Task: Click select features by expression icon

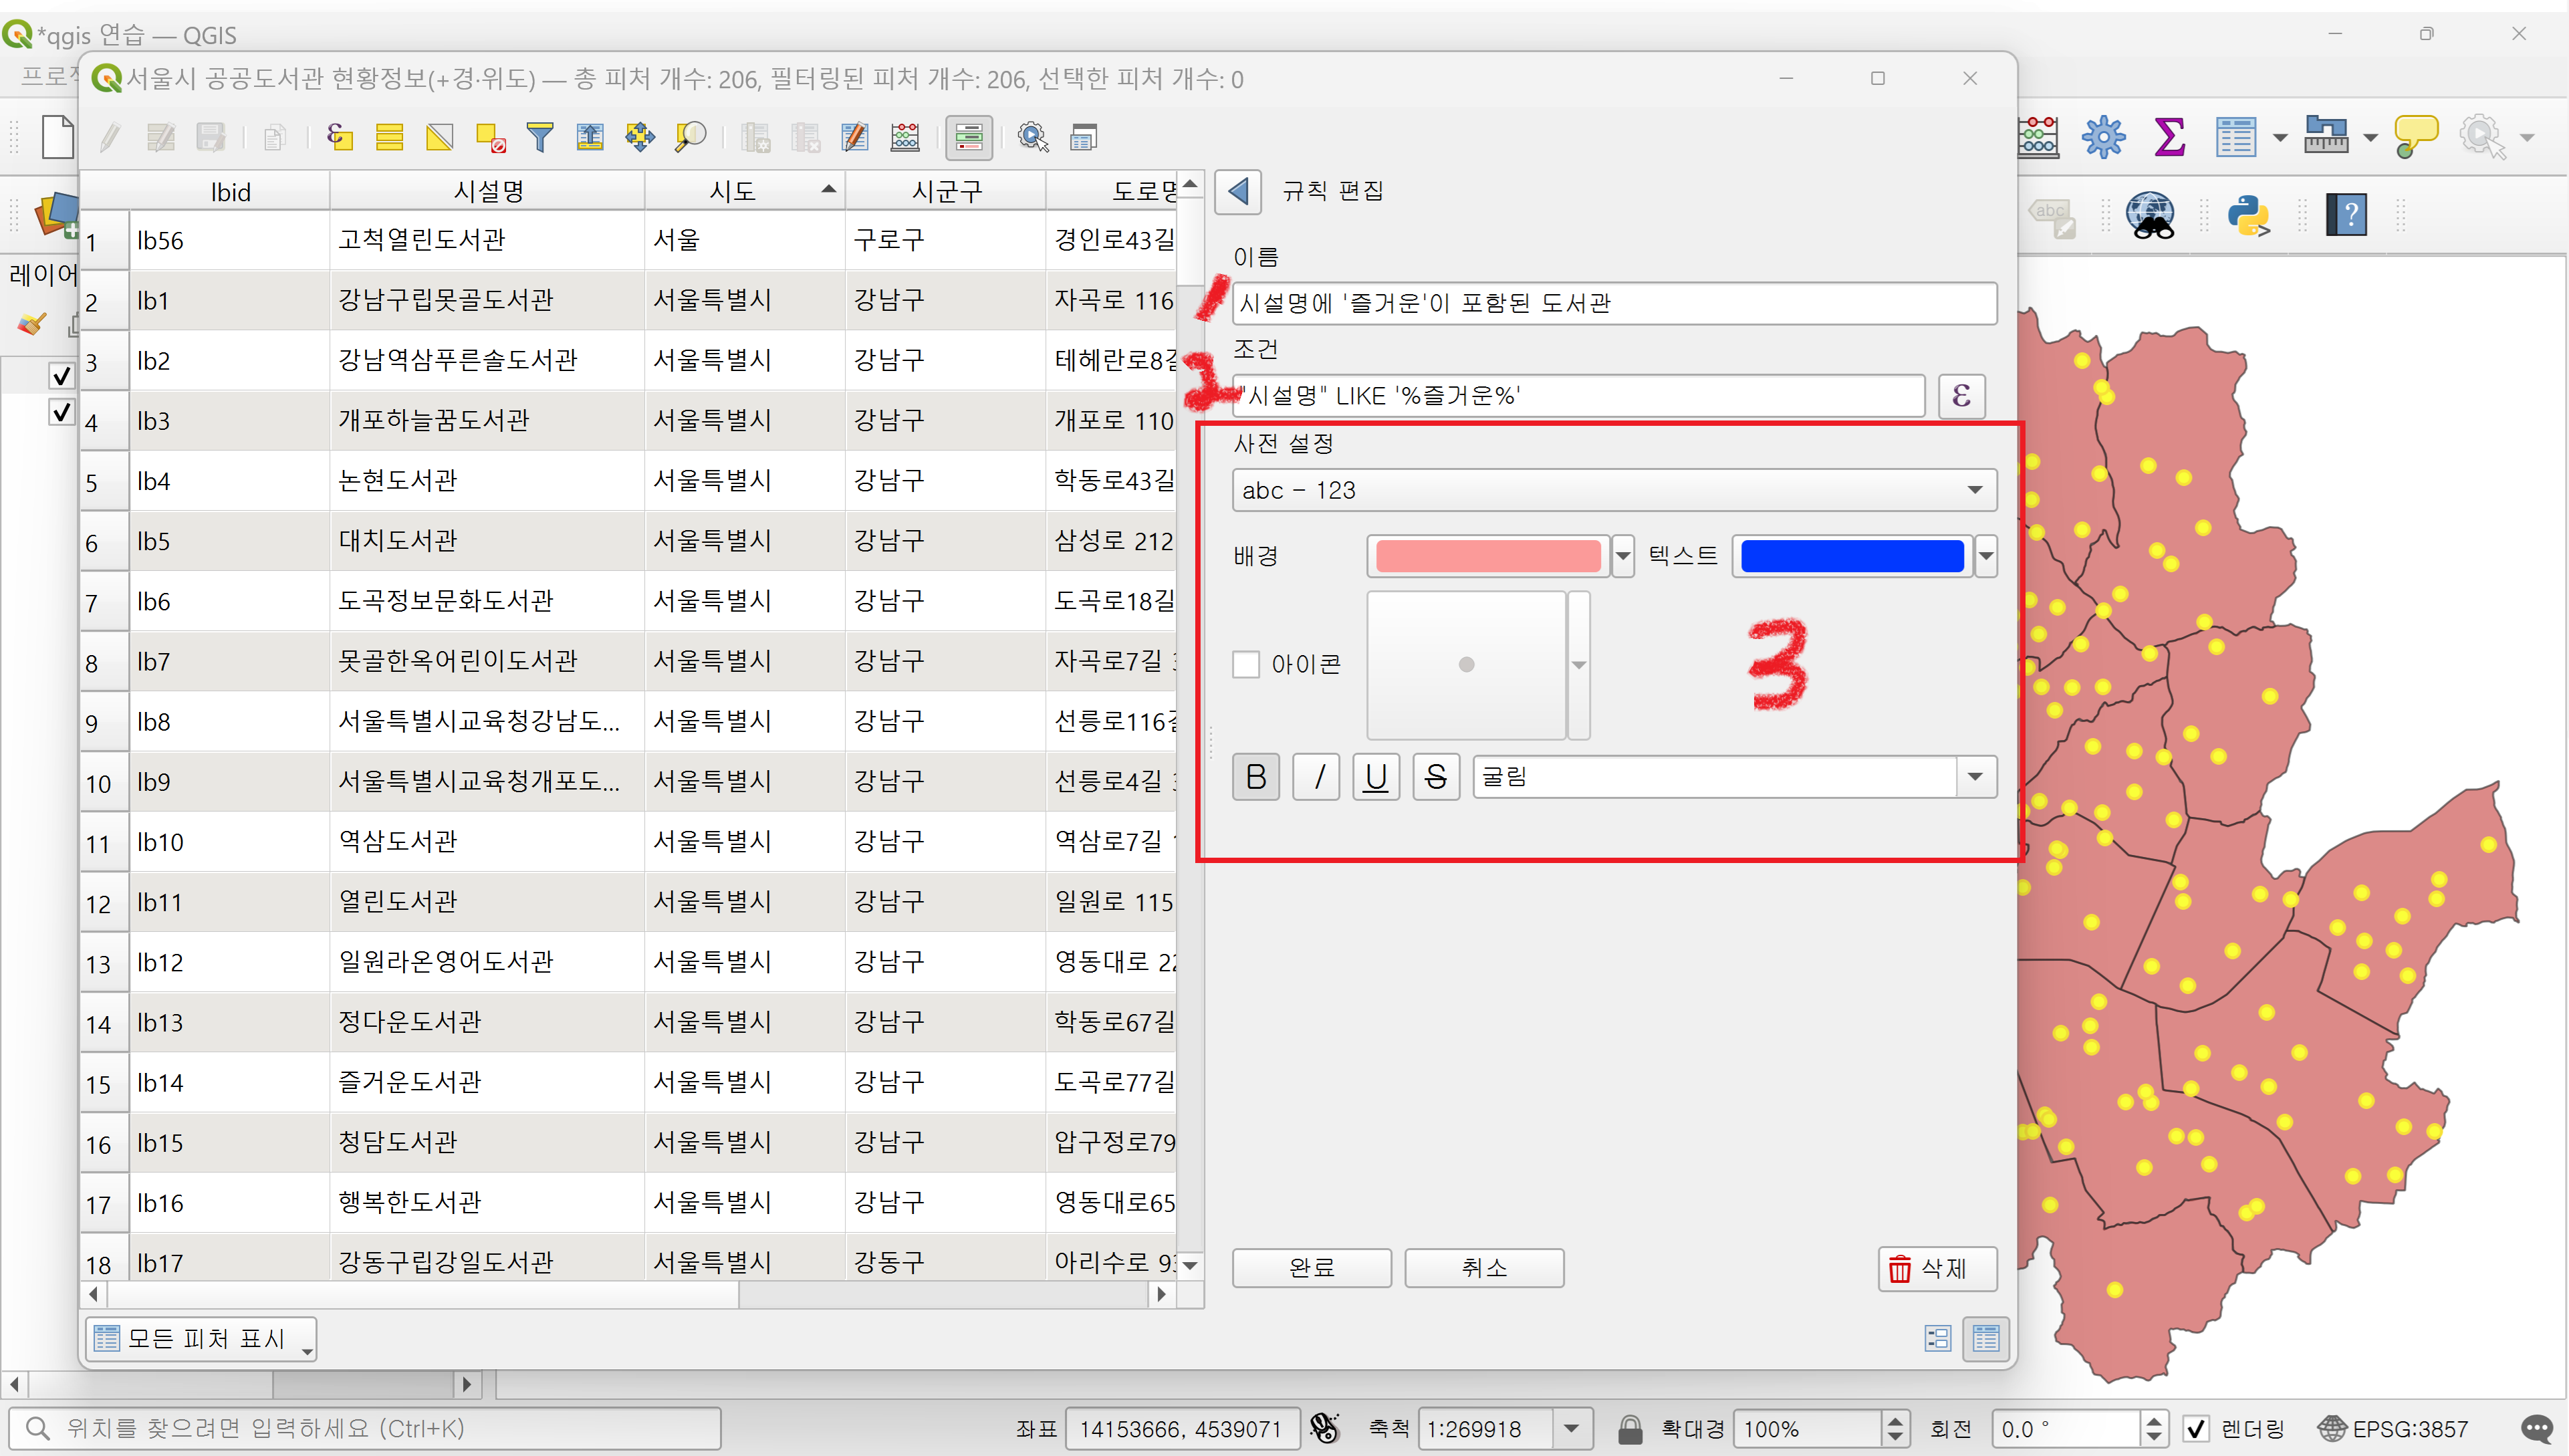Action: pyautogui.click(x=340, y=137)
